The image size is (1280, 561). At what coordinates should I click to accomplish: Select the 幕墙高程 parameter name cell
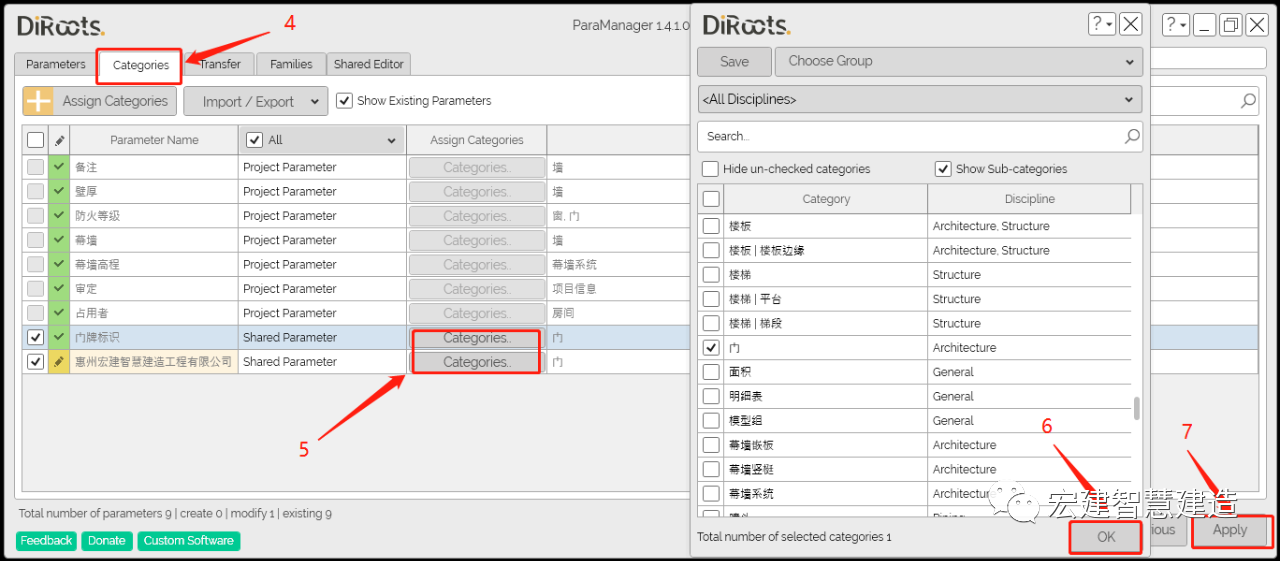[153, 264]
